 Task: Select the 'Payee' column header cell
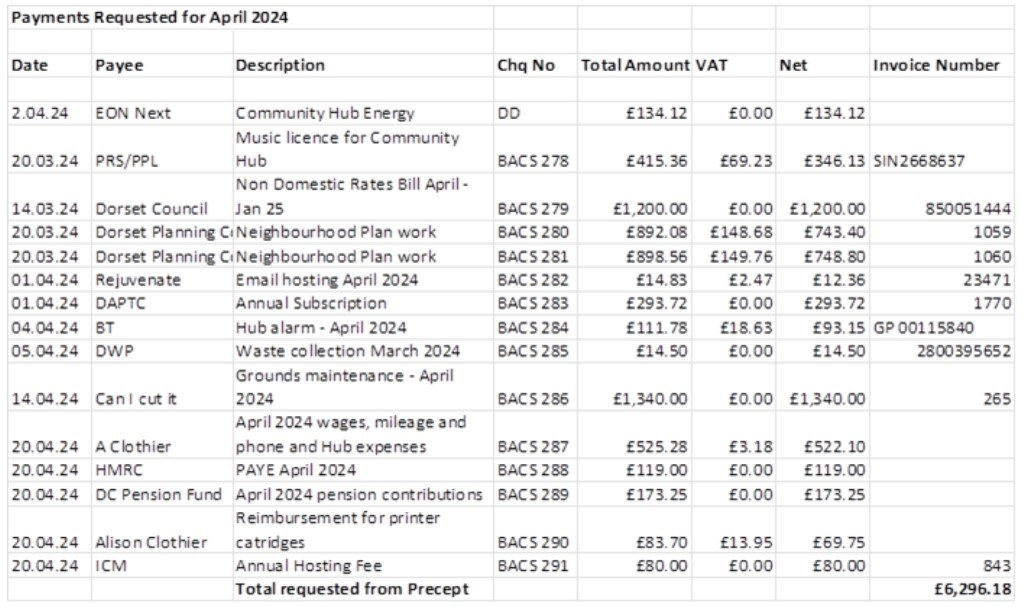(119, 65)
